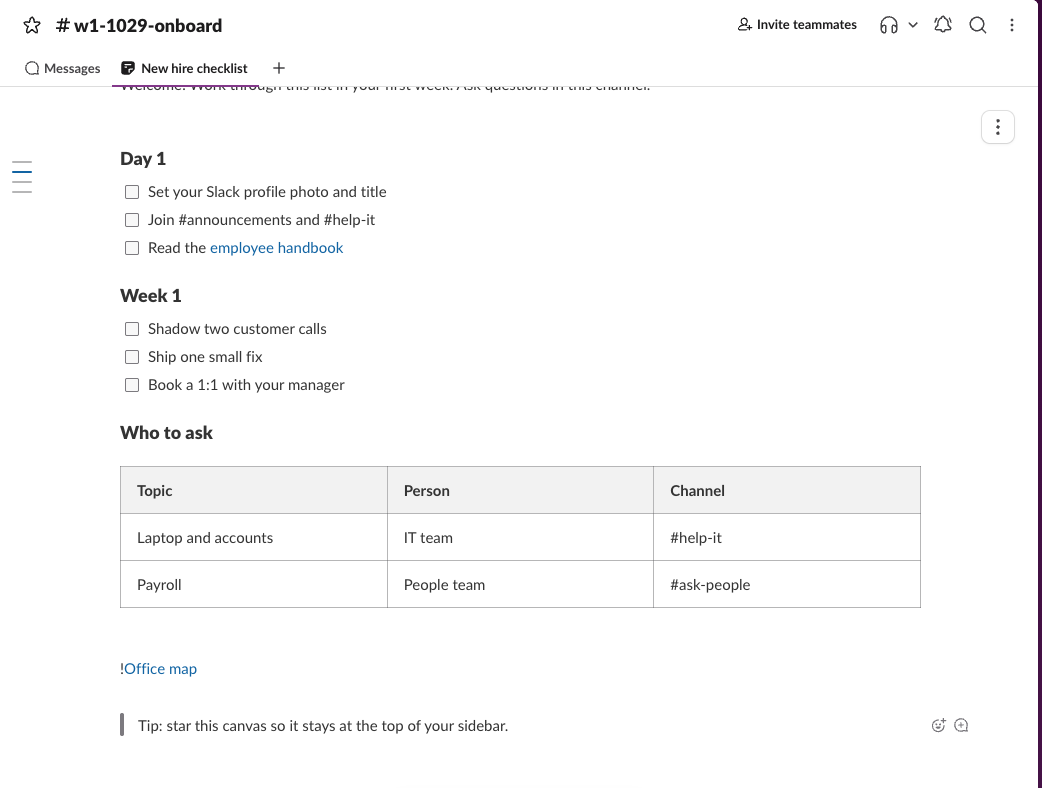Select the 'Who to ask' heading

pos(166,433)
